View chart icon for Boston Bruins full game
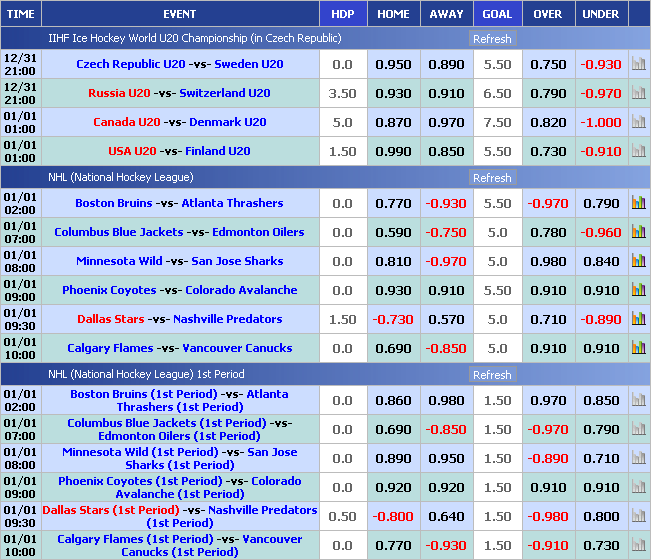 tap(638, 203)
